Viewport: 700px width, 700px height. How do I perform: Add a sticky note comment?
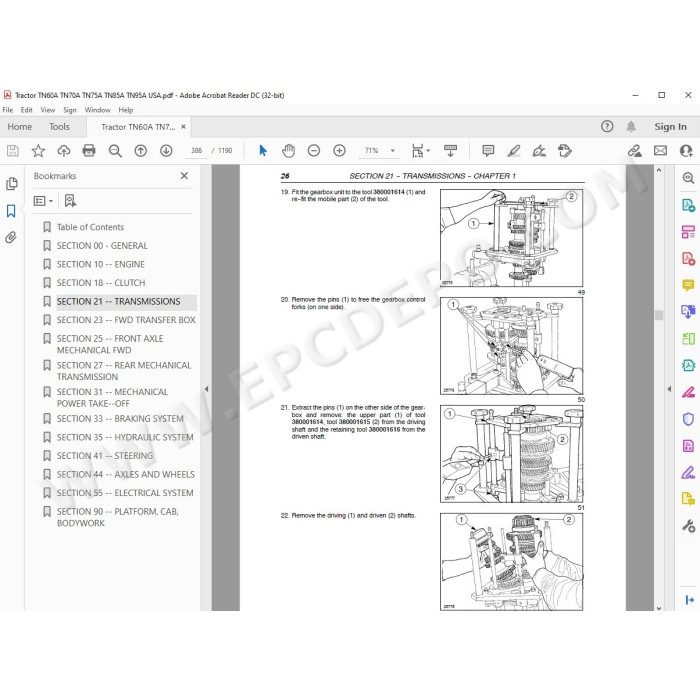(x=488, y=151)
